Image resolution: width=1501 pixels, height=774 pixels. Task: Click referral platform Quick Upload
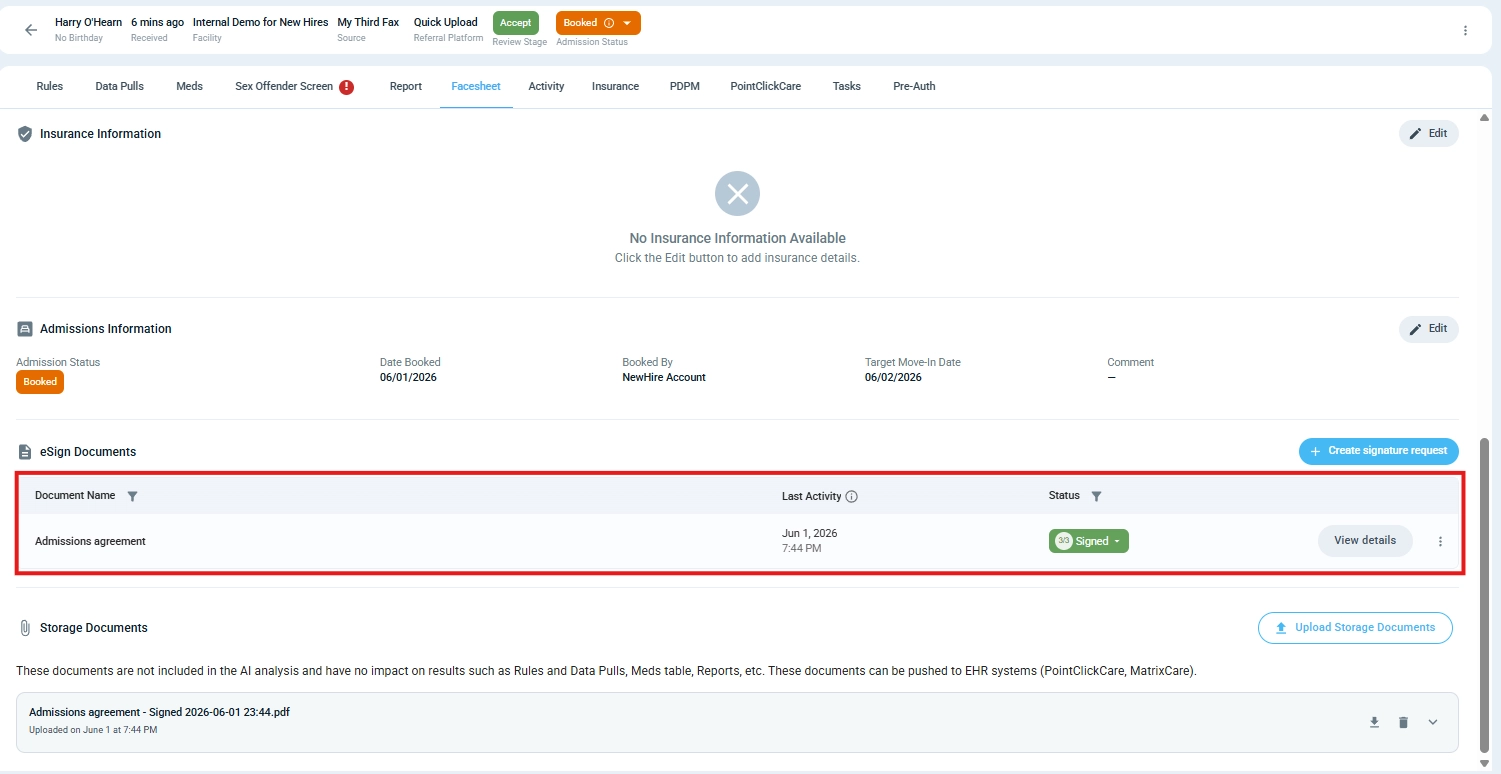(446, 22)
